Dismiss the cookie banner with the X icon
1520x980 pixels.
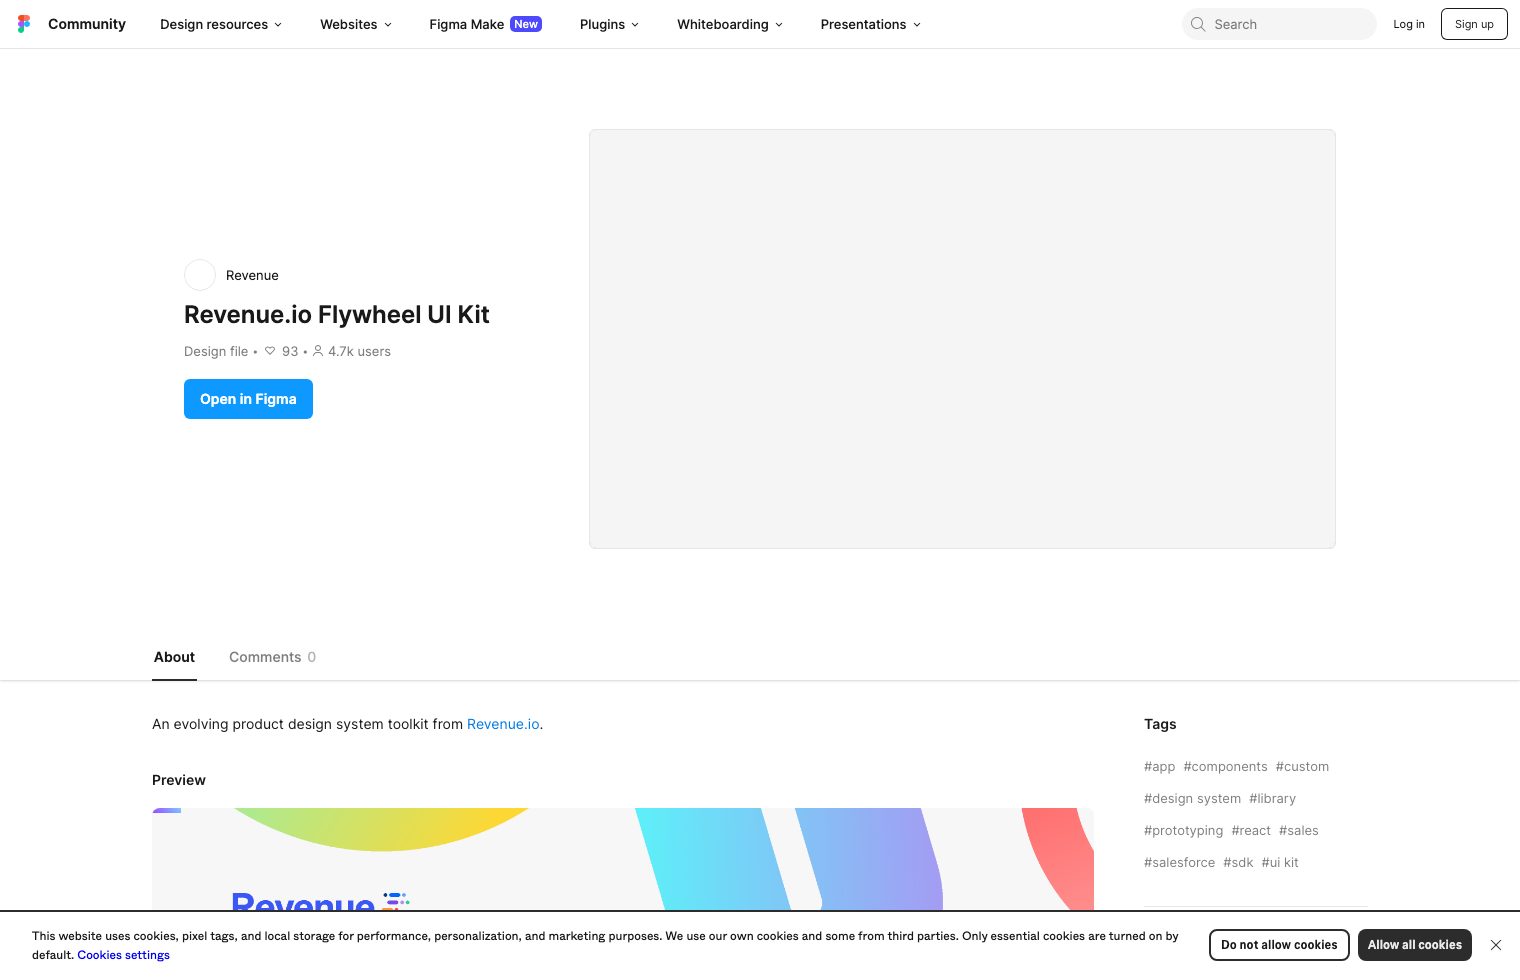point(1496,945)
